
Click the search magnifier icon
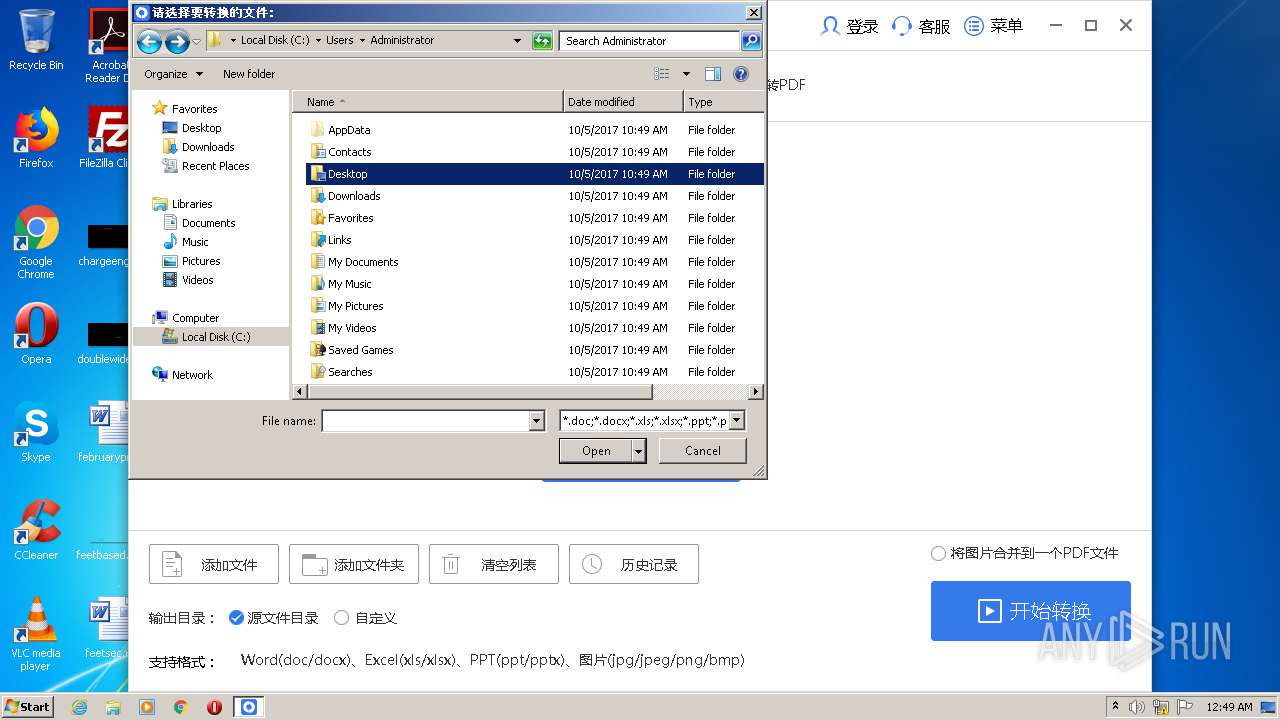[751, 41]
